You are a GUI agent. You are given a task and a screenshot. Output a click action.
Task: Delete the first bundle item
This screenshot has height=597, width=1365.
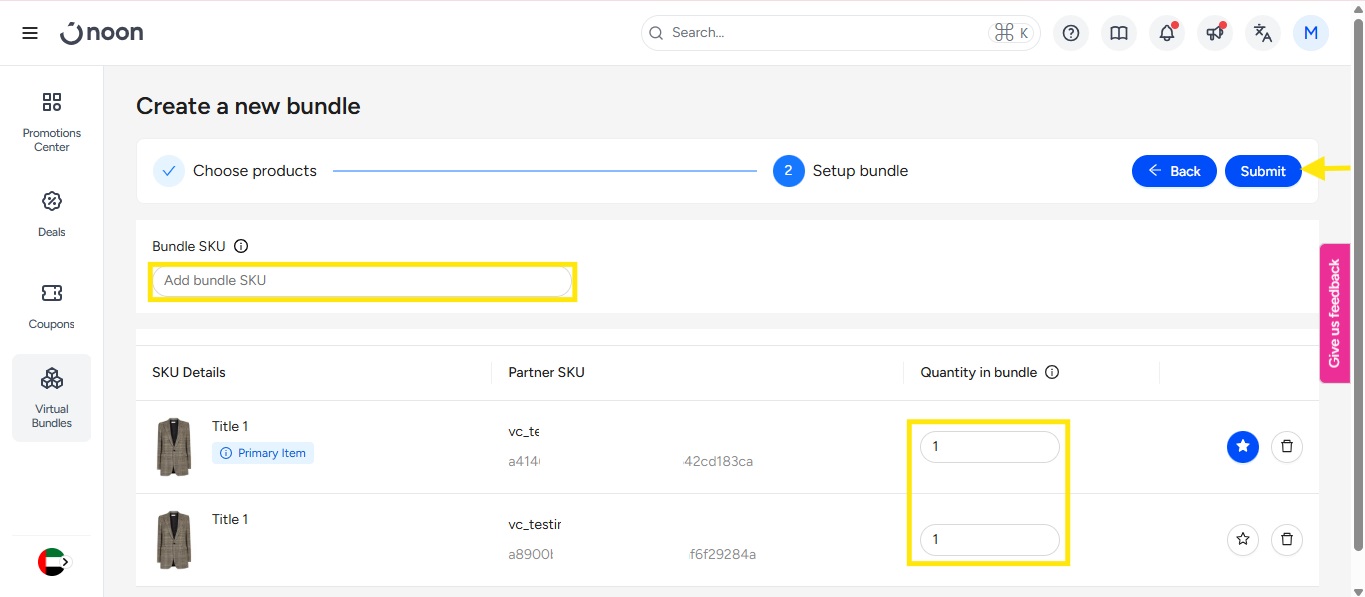(x=1287, y=447)
